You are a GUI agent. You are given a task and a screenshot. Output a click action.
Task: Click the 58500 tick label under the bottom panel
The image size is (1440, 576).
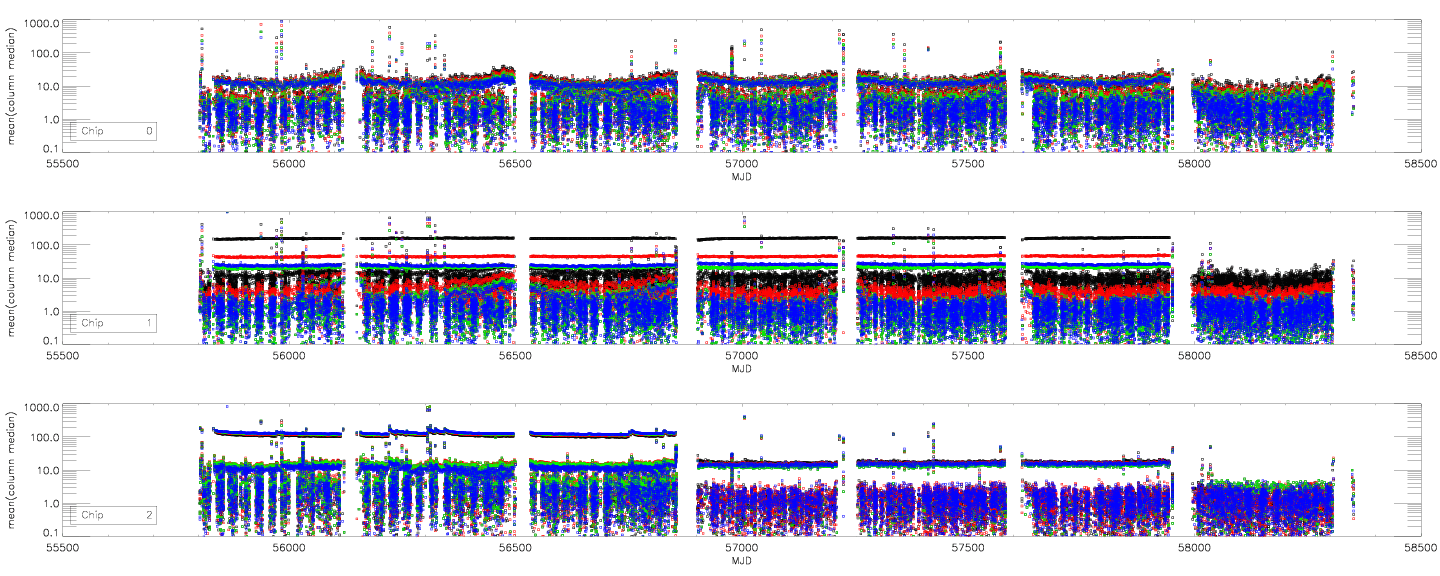(1420, 549)
